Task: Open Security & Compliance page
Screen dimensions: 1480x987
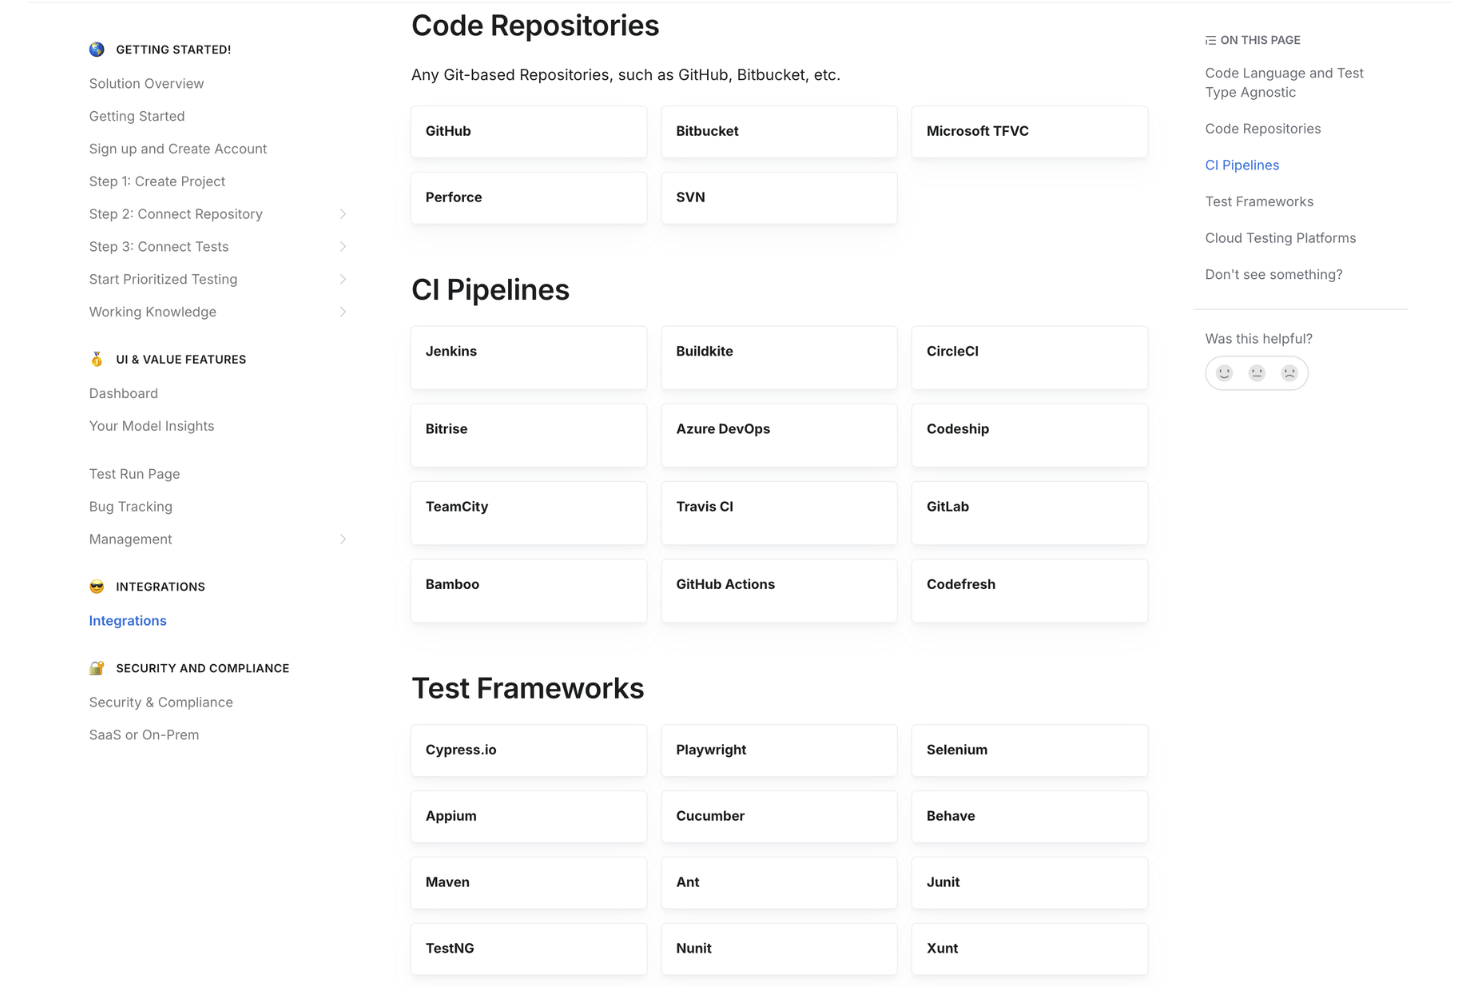Action: pyautogui.click(x=161, y=702)
